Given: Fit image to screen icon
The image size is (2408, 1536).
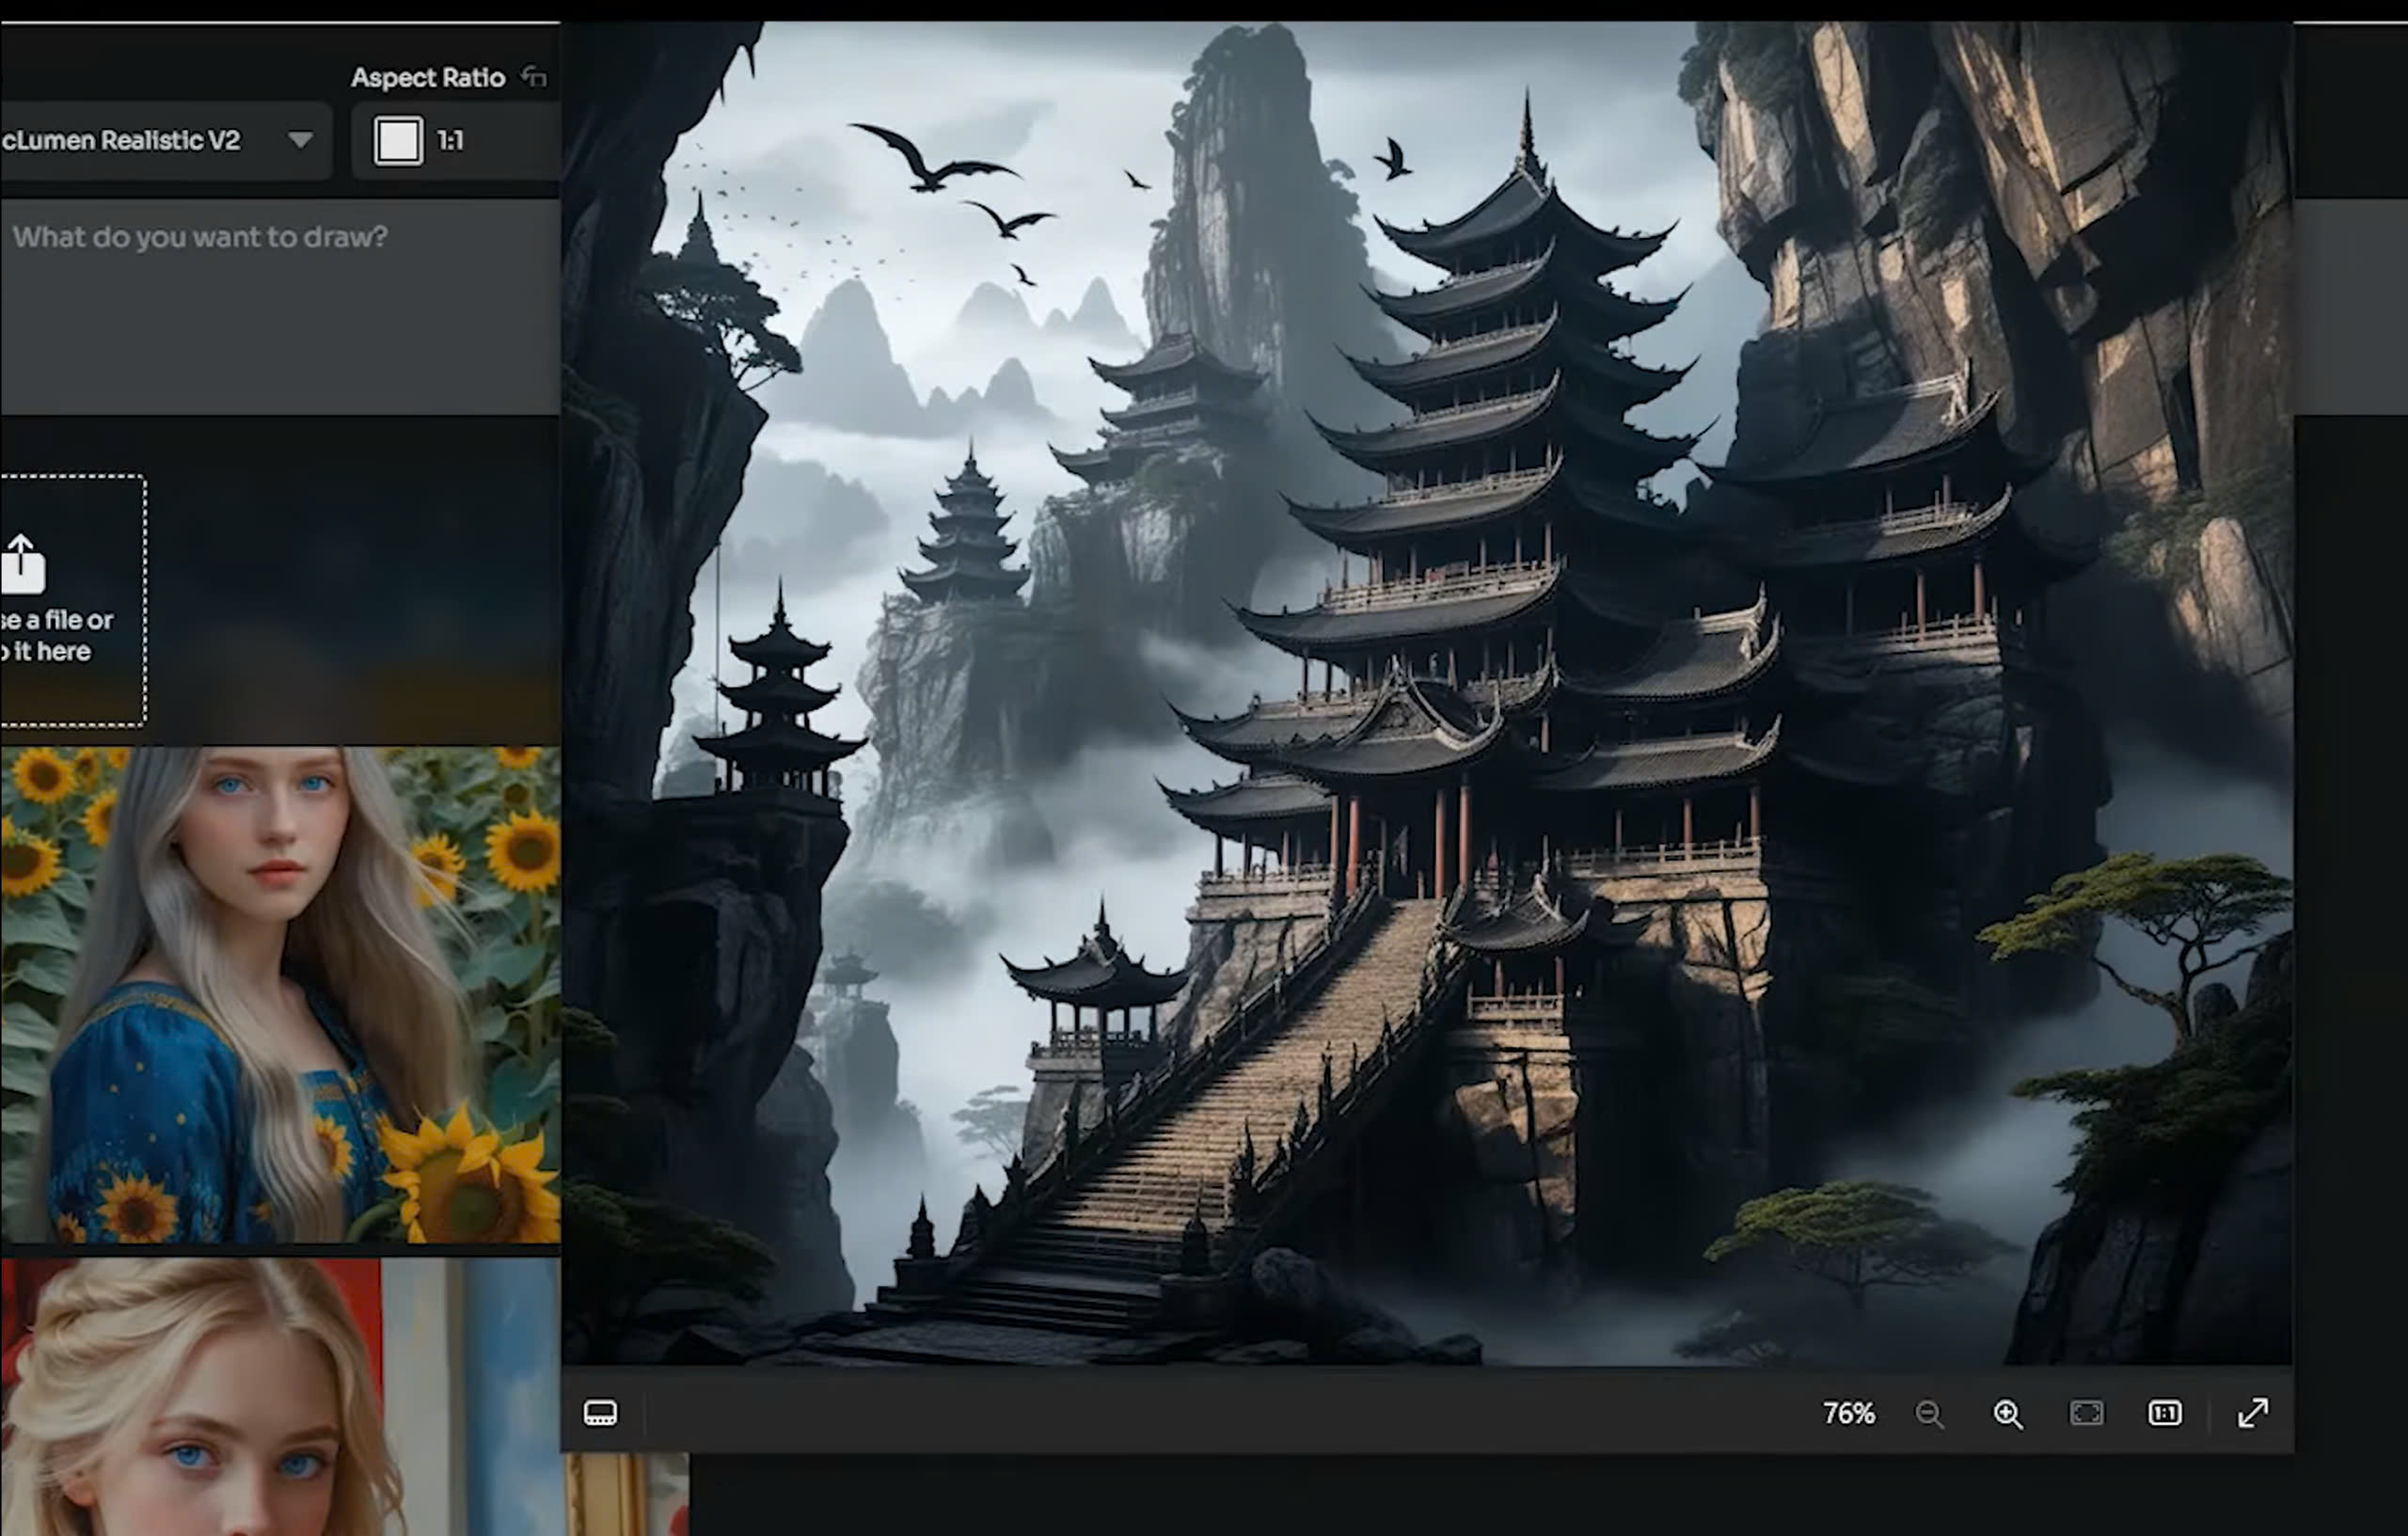Looking at the screenshot, I should [x=2086, y=1413].
